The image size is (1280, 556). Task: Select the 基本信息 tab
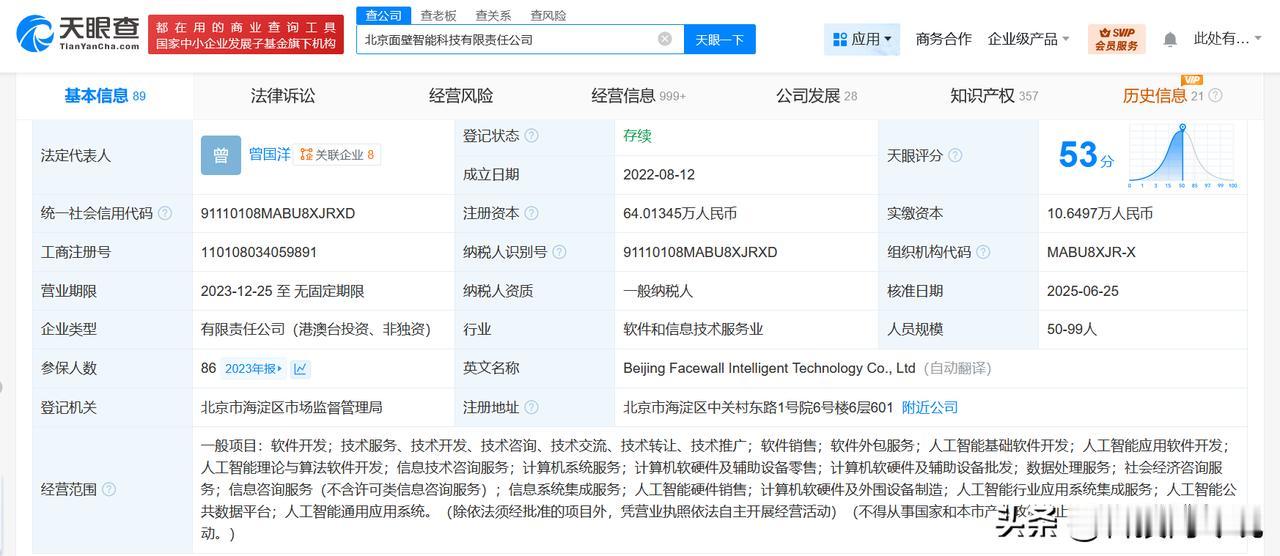tap(104, 96)
